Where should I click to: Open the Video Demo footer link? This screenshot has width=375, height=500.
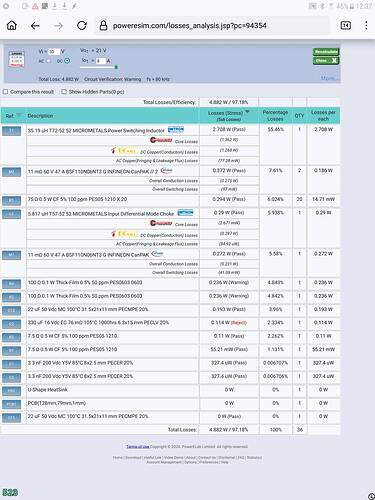point(173,457)
